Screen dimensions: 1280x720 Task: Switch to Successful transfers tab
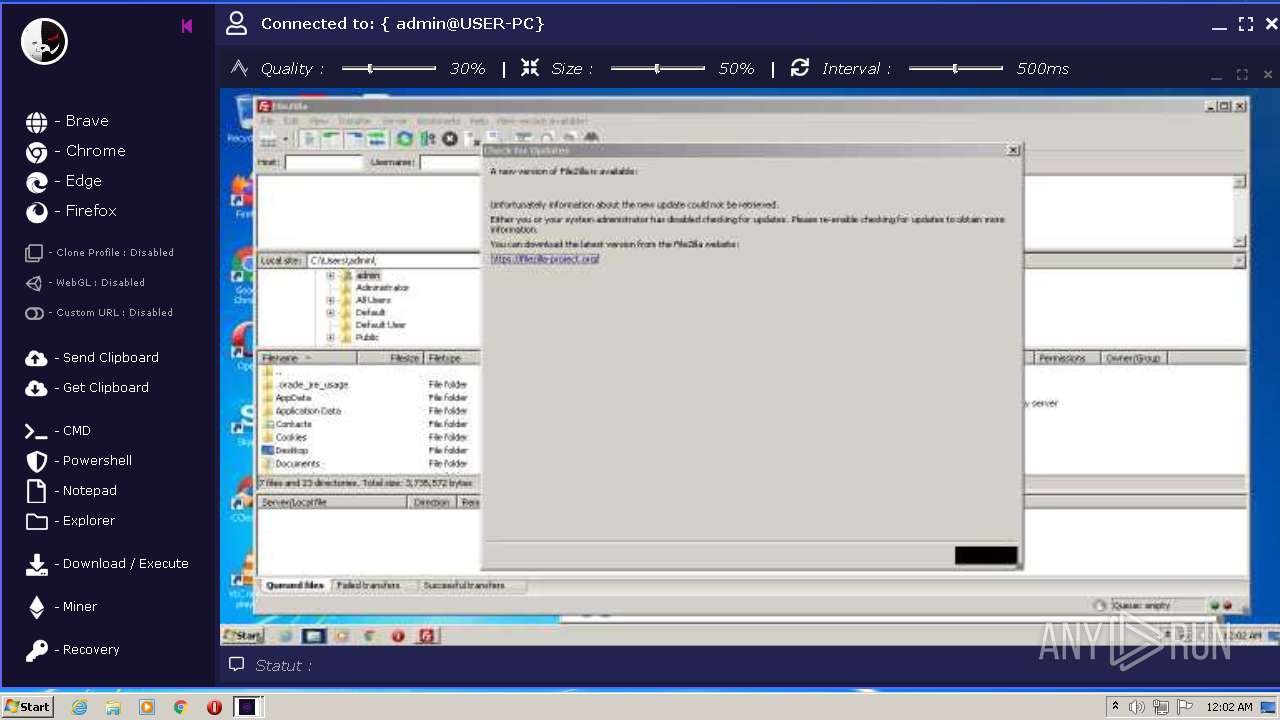pos(464,586)
